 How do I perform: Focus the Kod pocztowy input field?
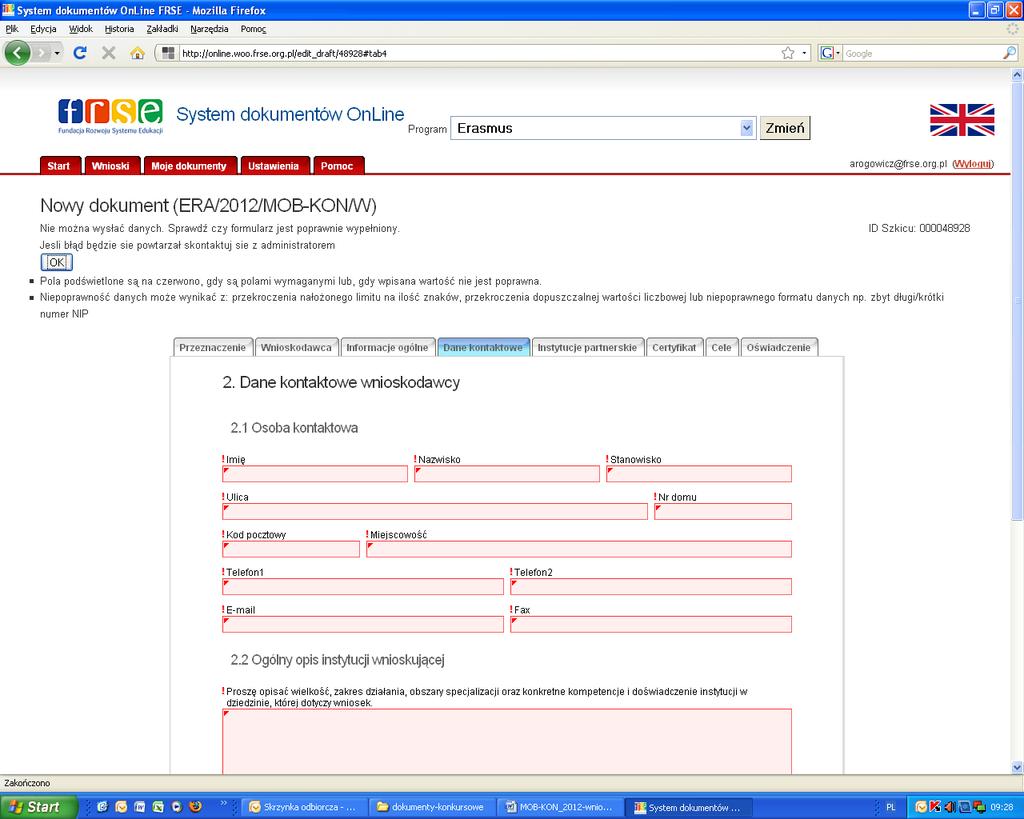tap(291, 549)
